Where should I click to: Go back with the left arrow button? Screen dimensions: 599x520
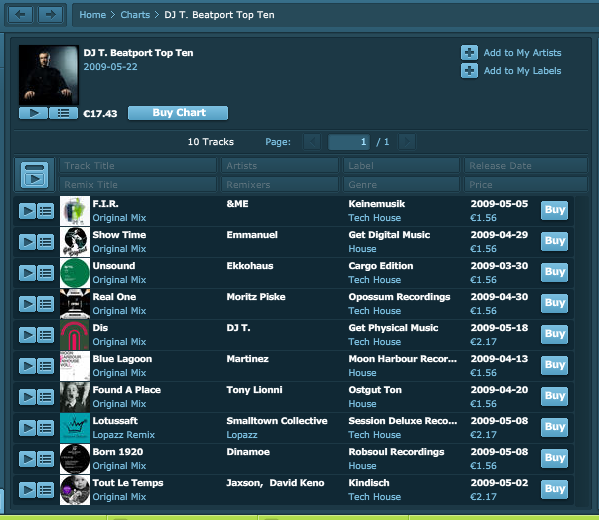click(x=20, y=15)
